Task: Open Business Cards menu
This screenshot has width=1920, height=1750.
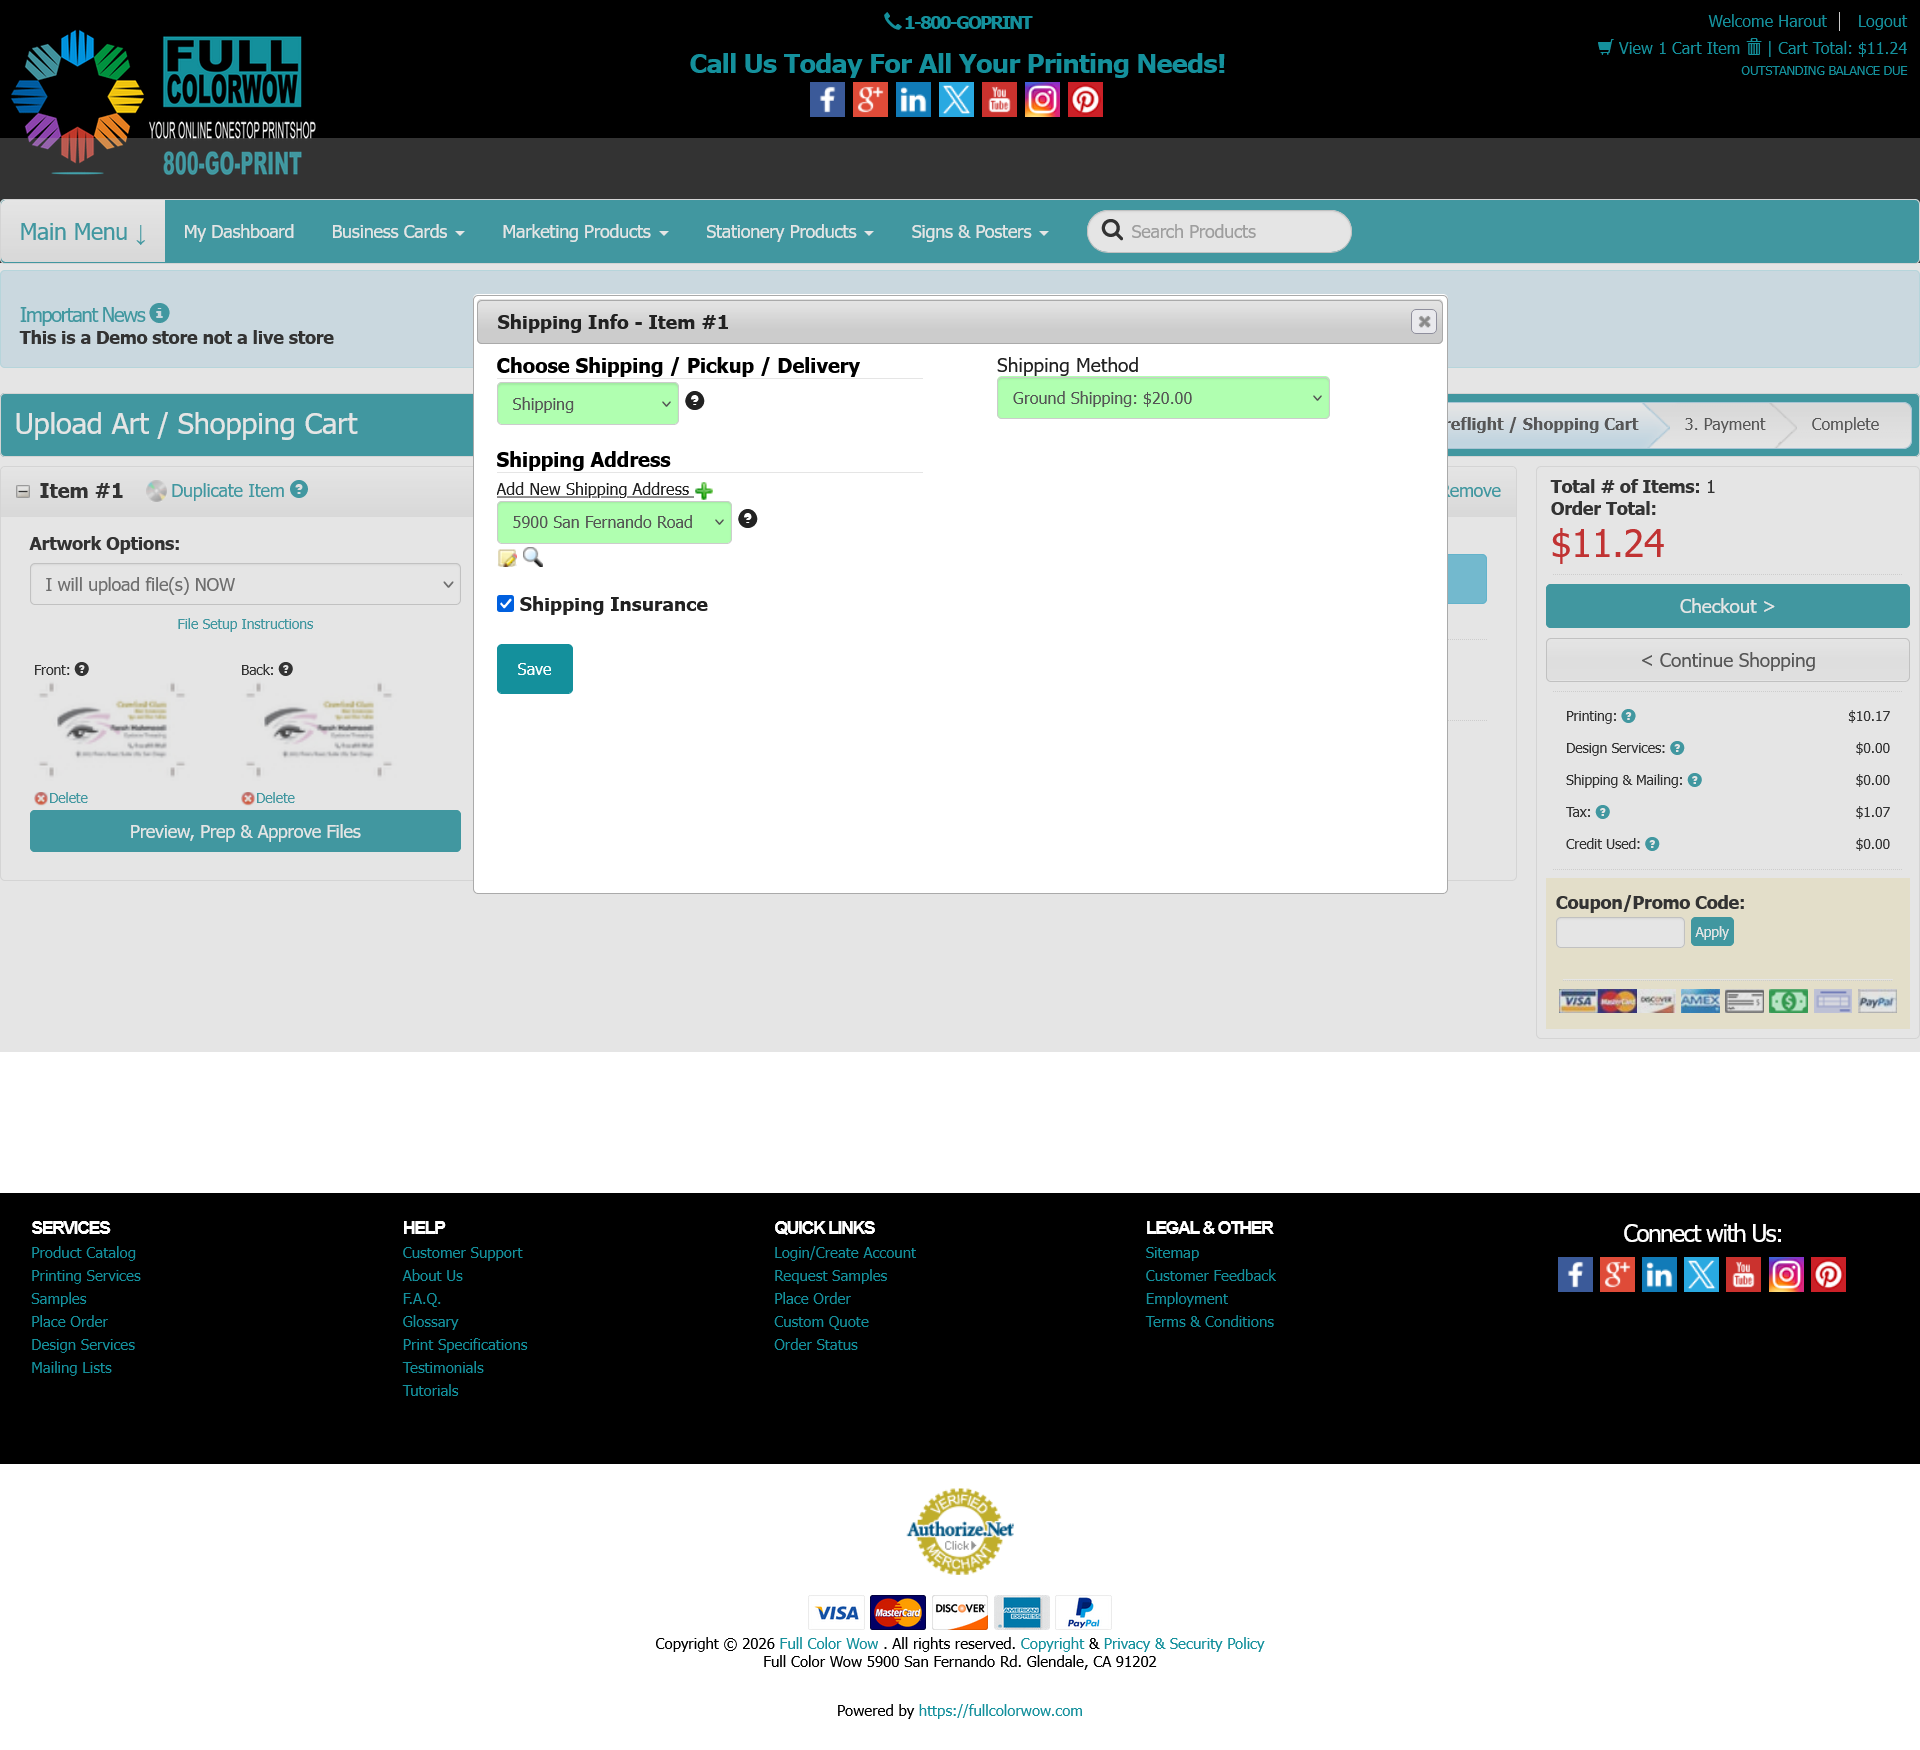Action: click(x=397, y=232)
